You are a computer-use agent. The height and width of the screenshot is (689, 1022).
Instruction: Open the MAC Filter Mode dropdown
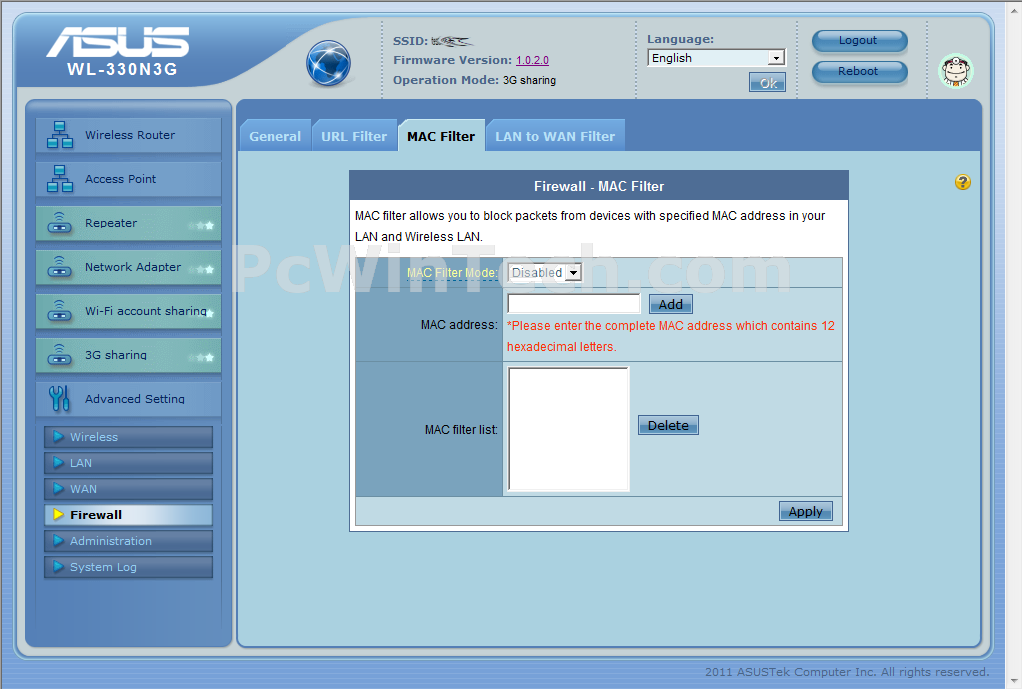(x=544, y=273)
